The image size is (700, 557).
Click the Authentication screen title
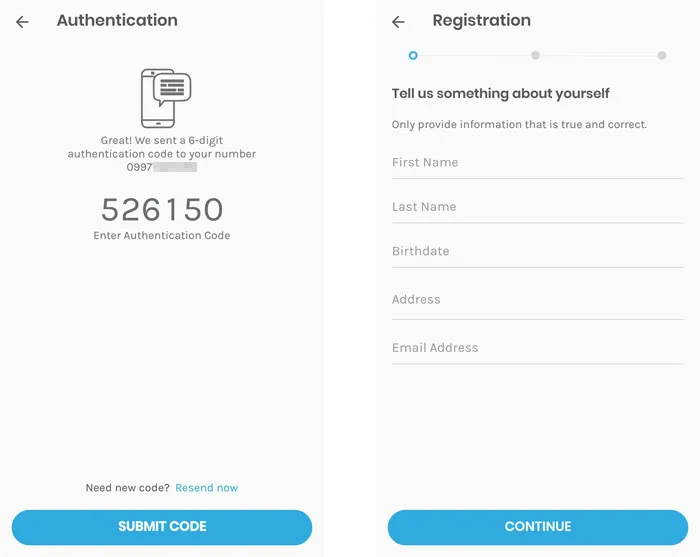tap(117, 21)
